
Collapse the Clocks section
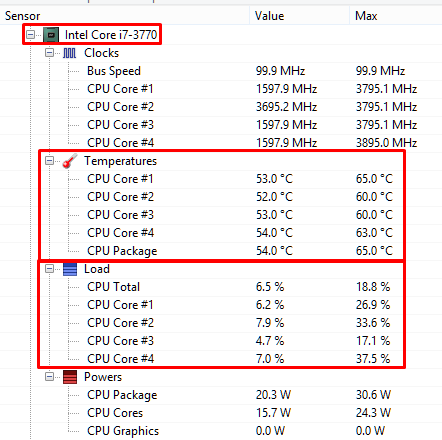tap(49, 53)
